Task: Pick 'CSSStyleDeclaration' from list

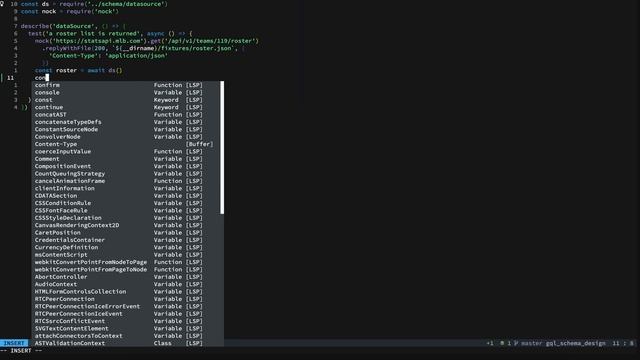Action: (x=128, y=218)
